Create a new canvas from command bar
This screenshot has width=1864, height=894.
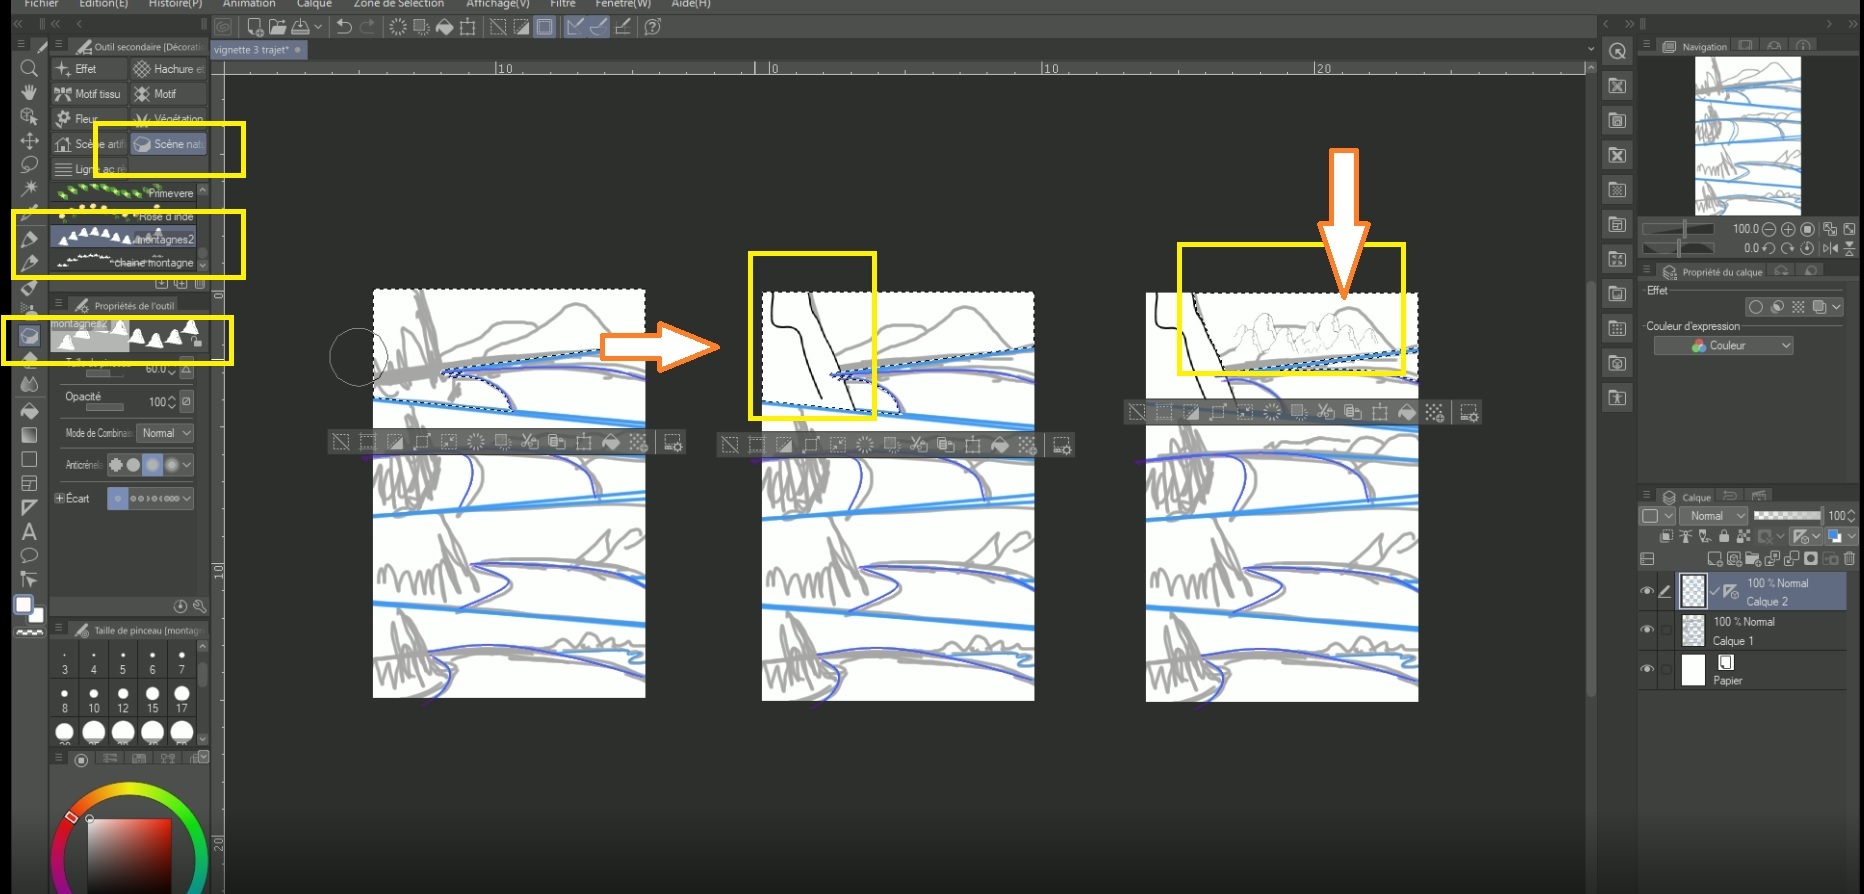(x=255, y=27)
